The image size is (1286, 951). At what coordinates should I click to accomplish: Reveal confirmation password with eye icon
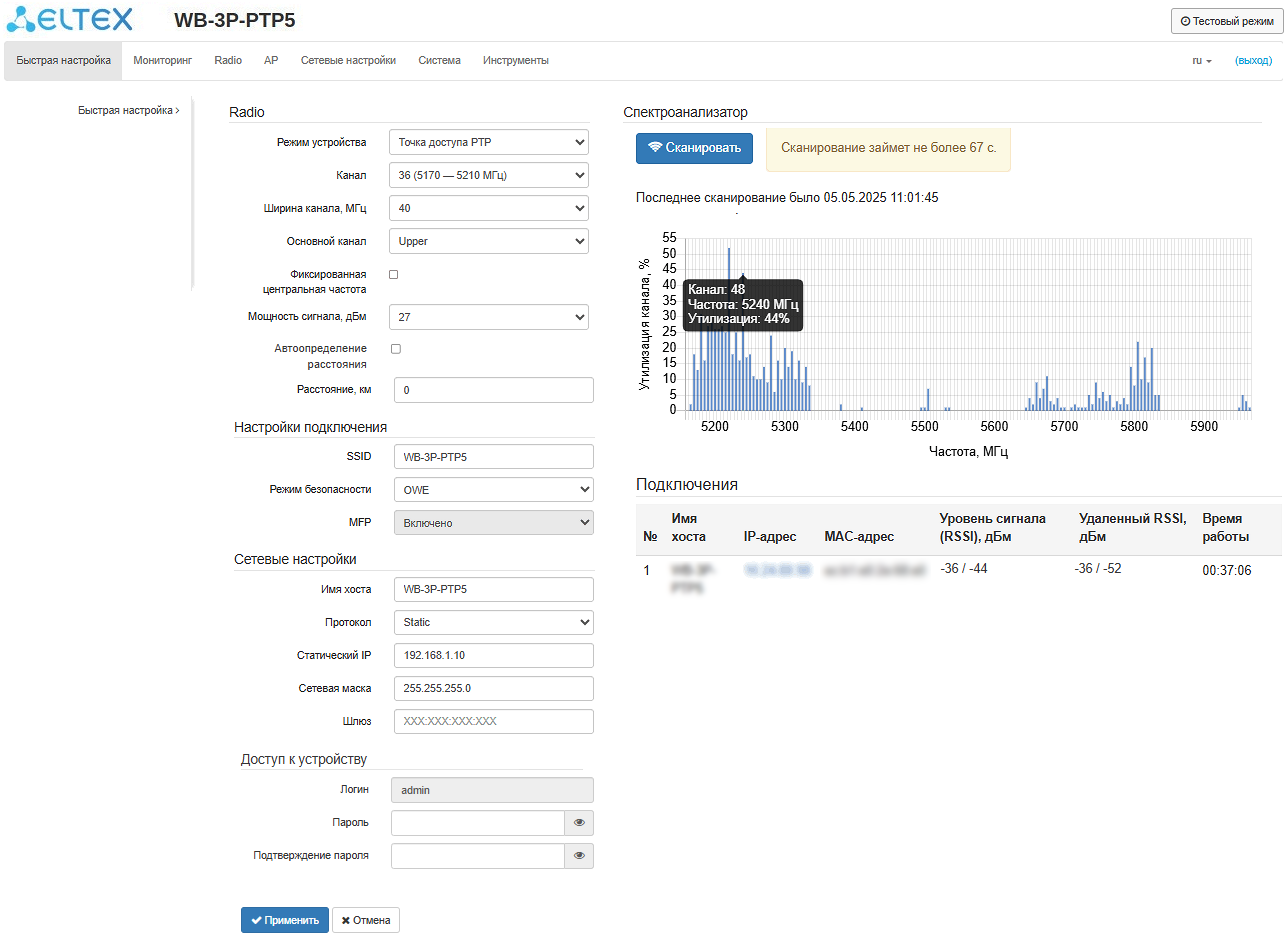[579, 856]
